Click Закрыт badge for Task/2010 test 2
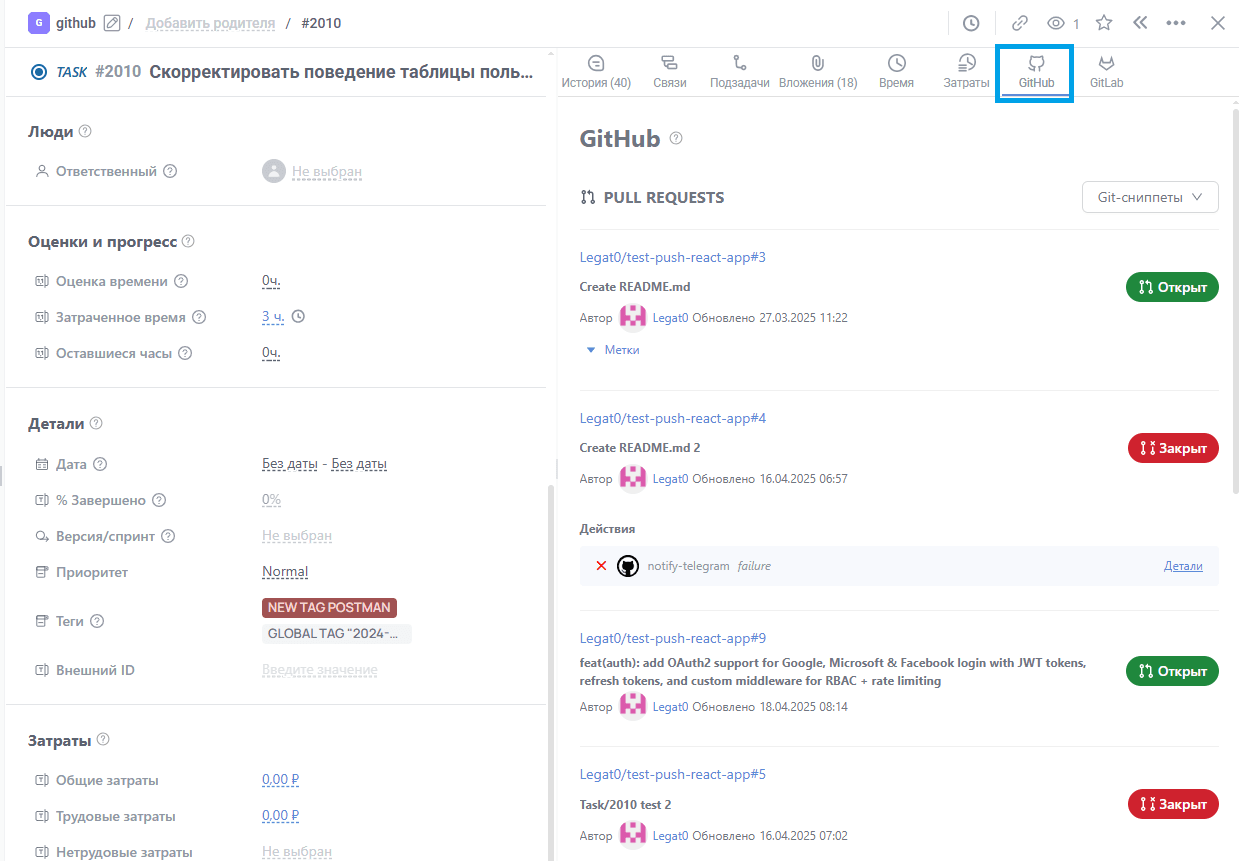 1173,804
